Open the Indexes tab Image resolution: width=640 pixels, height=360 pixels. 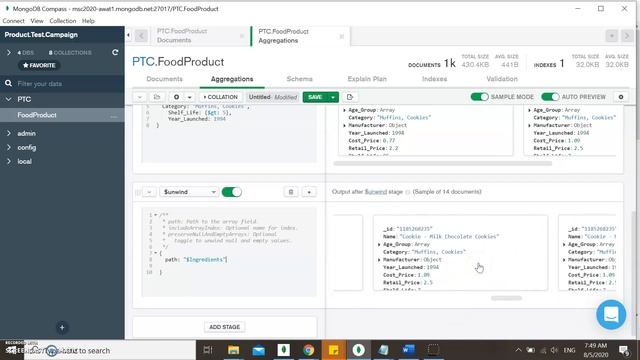434,79
